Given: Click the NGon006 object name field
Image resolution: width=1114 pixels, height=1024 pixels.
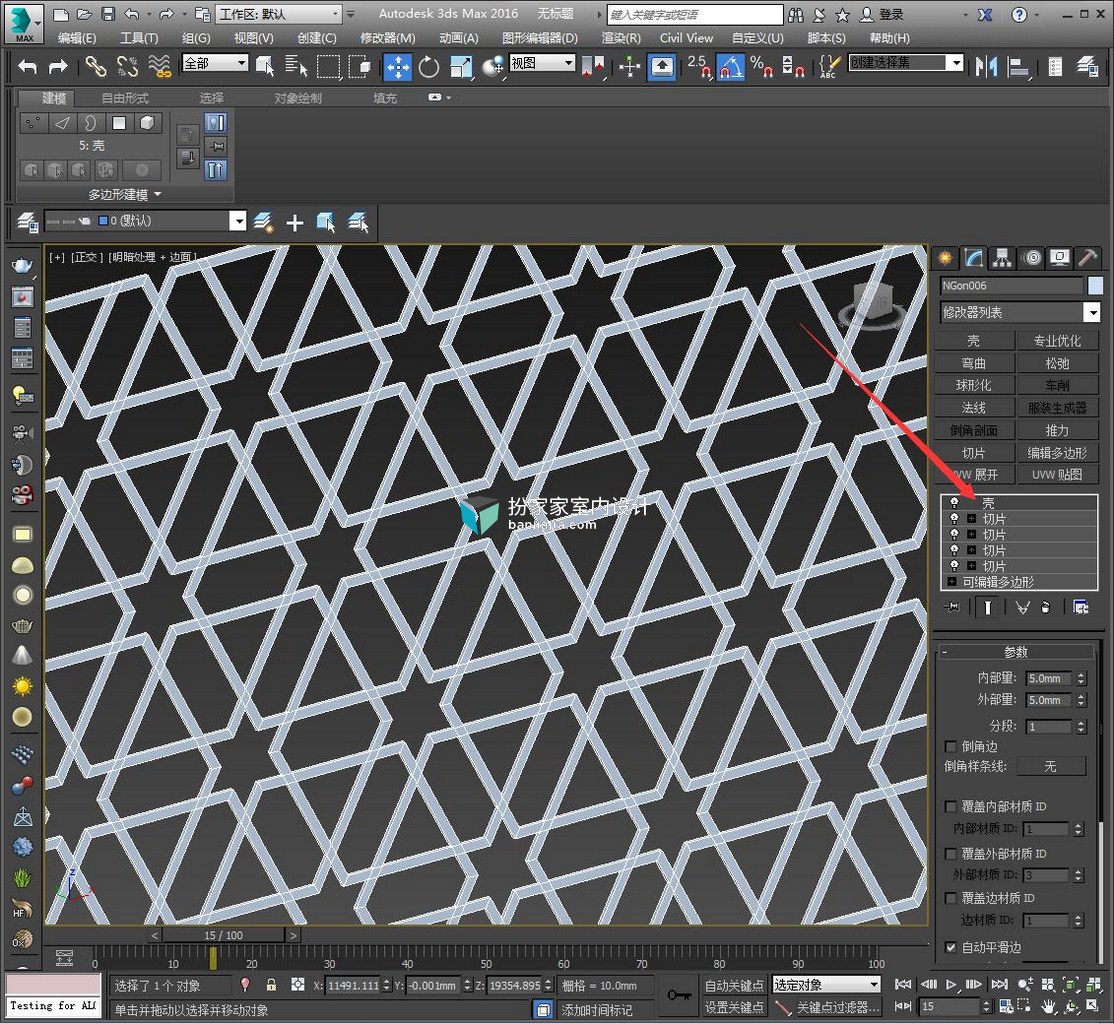Looking at the screenshot, I should 1012,286.
